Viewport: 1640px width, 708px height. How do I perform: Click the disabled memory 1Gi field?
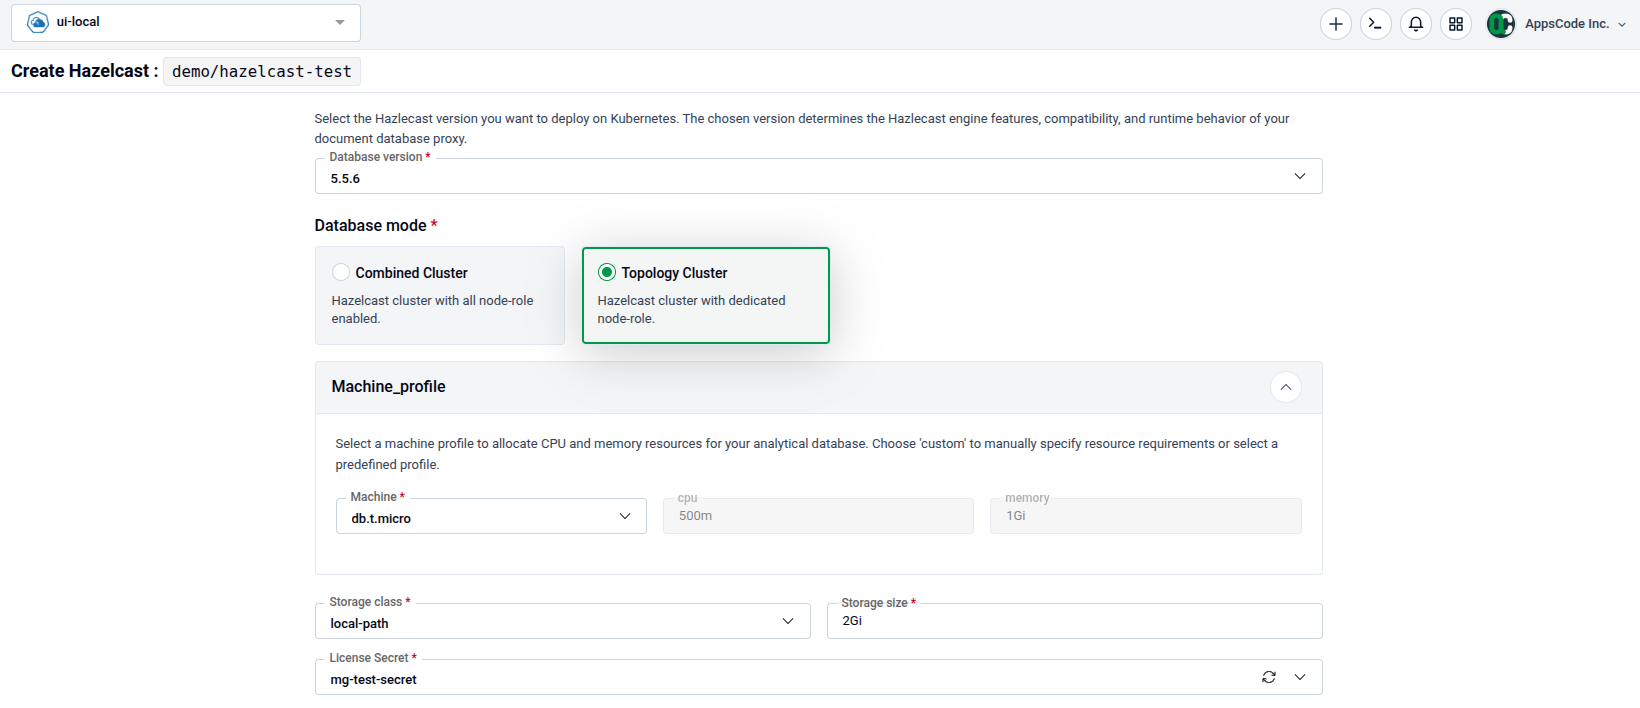coord(1146,516)
